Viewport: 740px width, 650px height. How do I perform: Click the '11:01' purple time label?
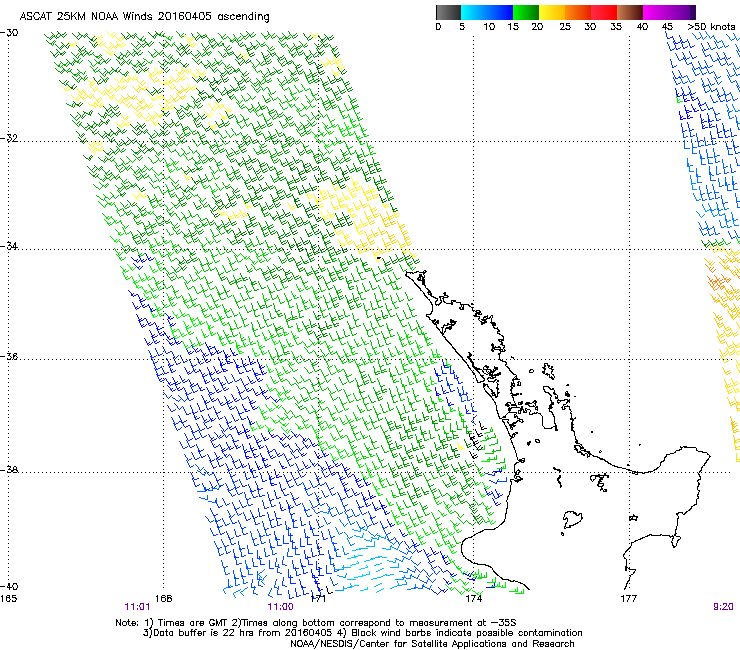137,607
